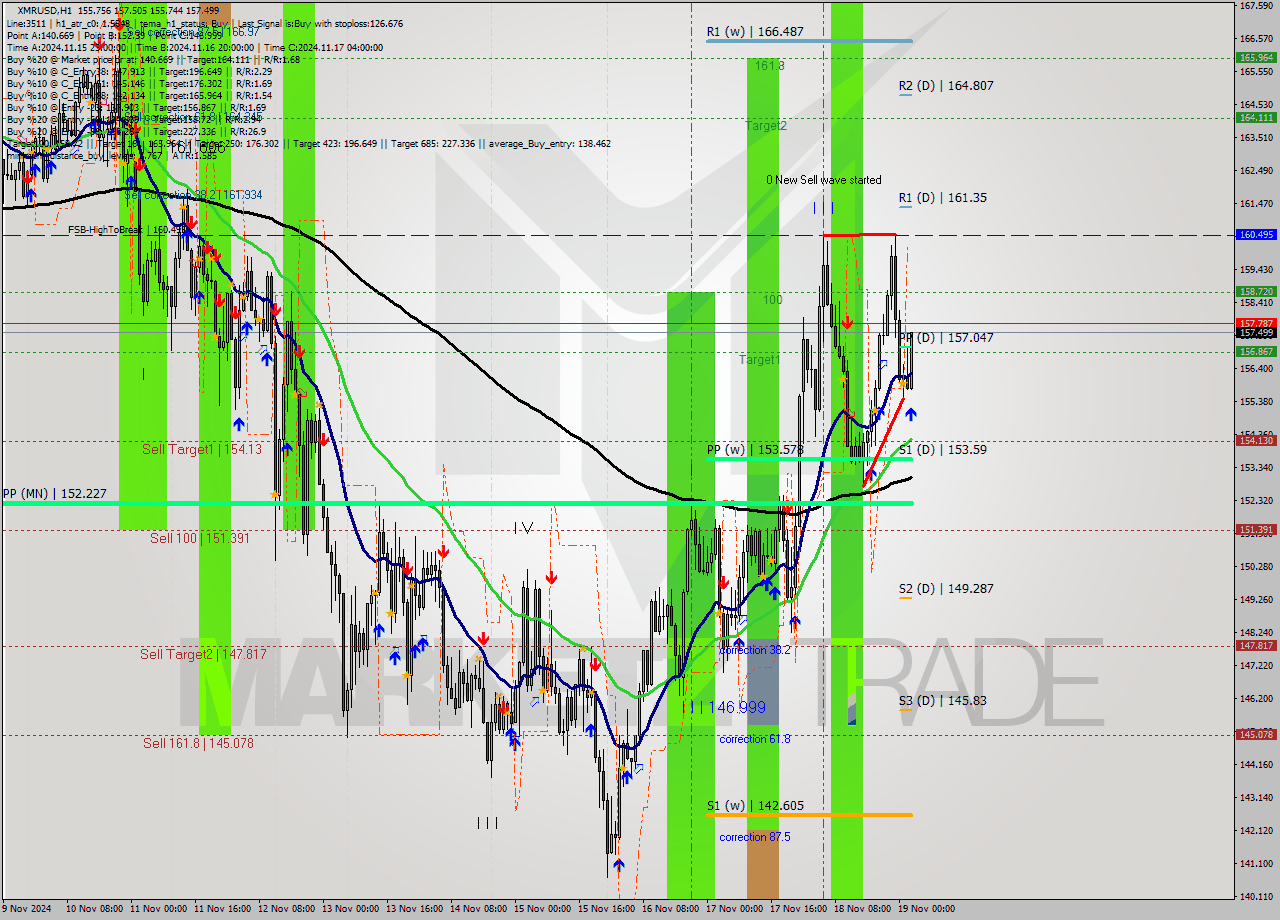This screenshot has width=1280, height=920.
Task: Select the R1 (w) | 166.487 label
Action: pos(754,32)
